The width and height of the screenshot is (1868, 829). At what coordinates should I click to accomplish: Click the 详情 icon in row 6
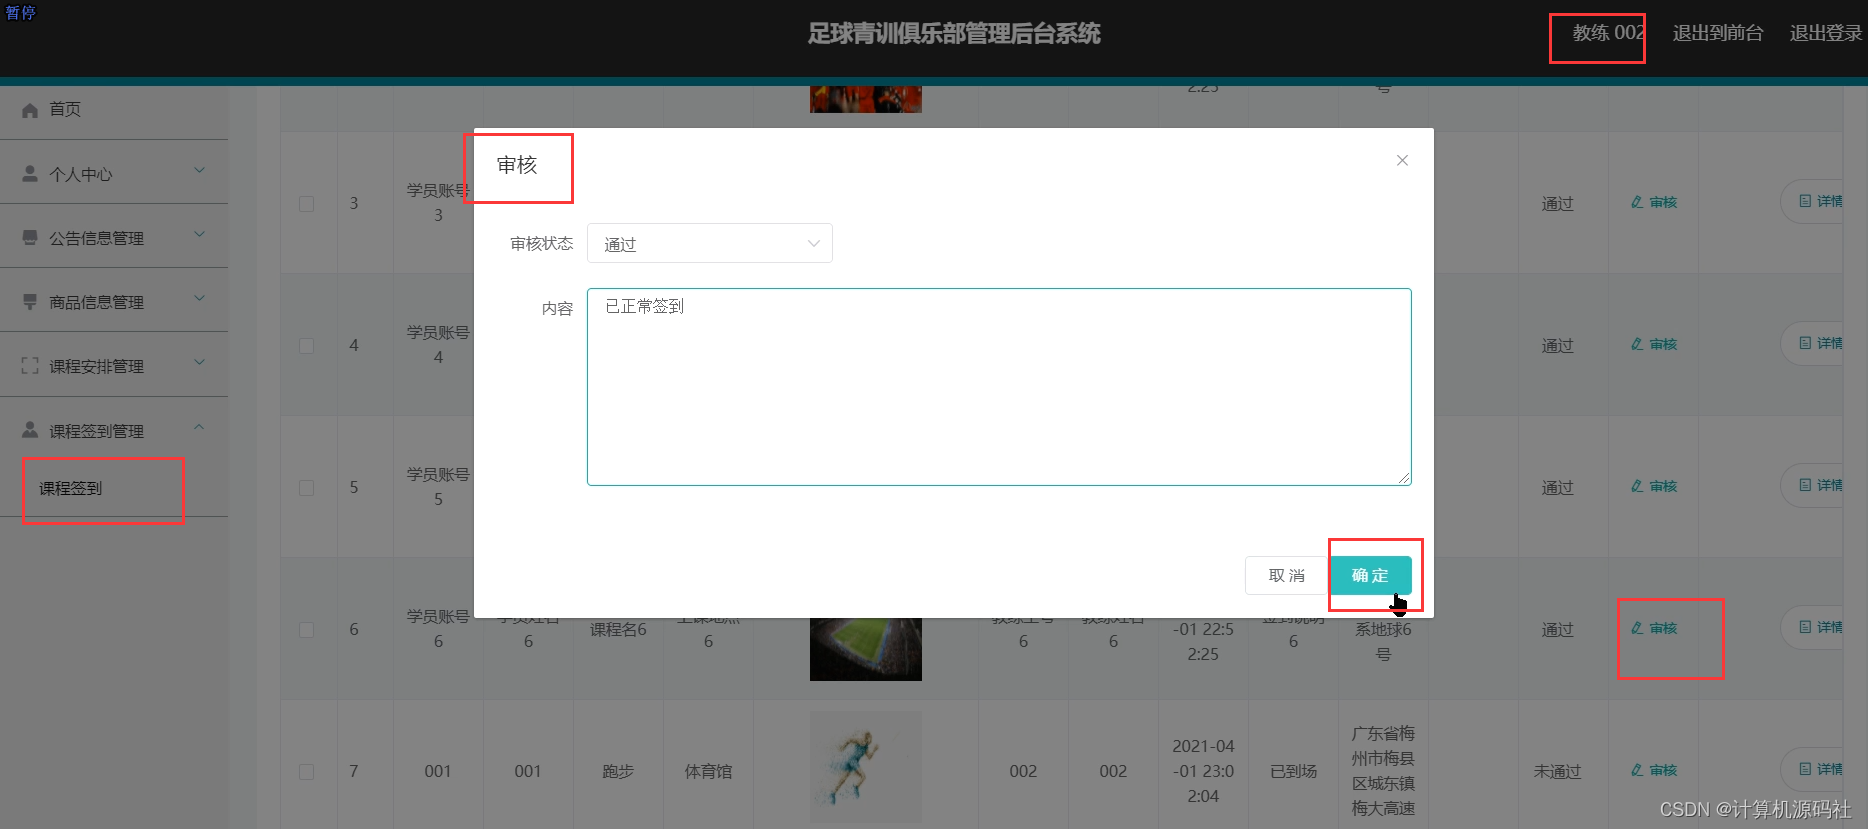1805,627
